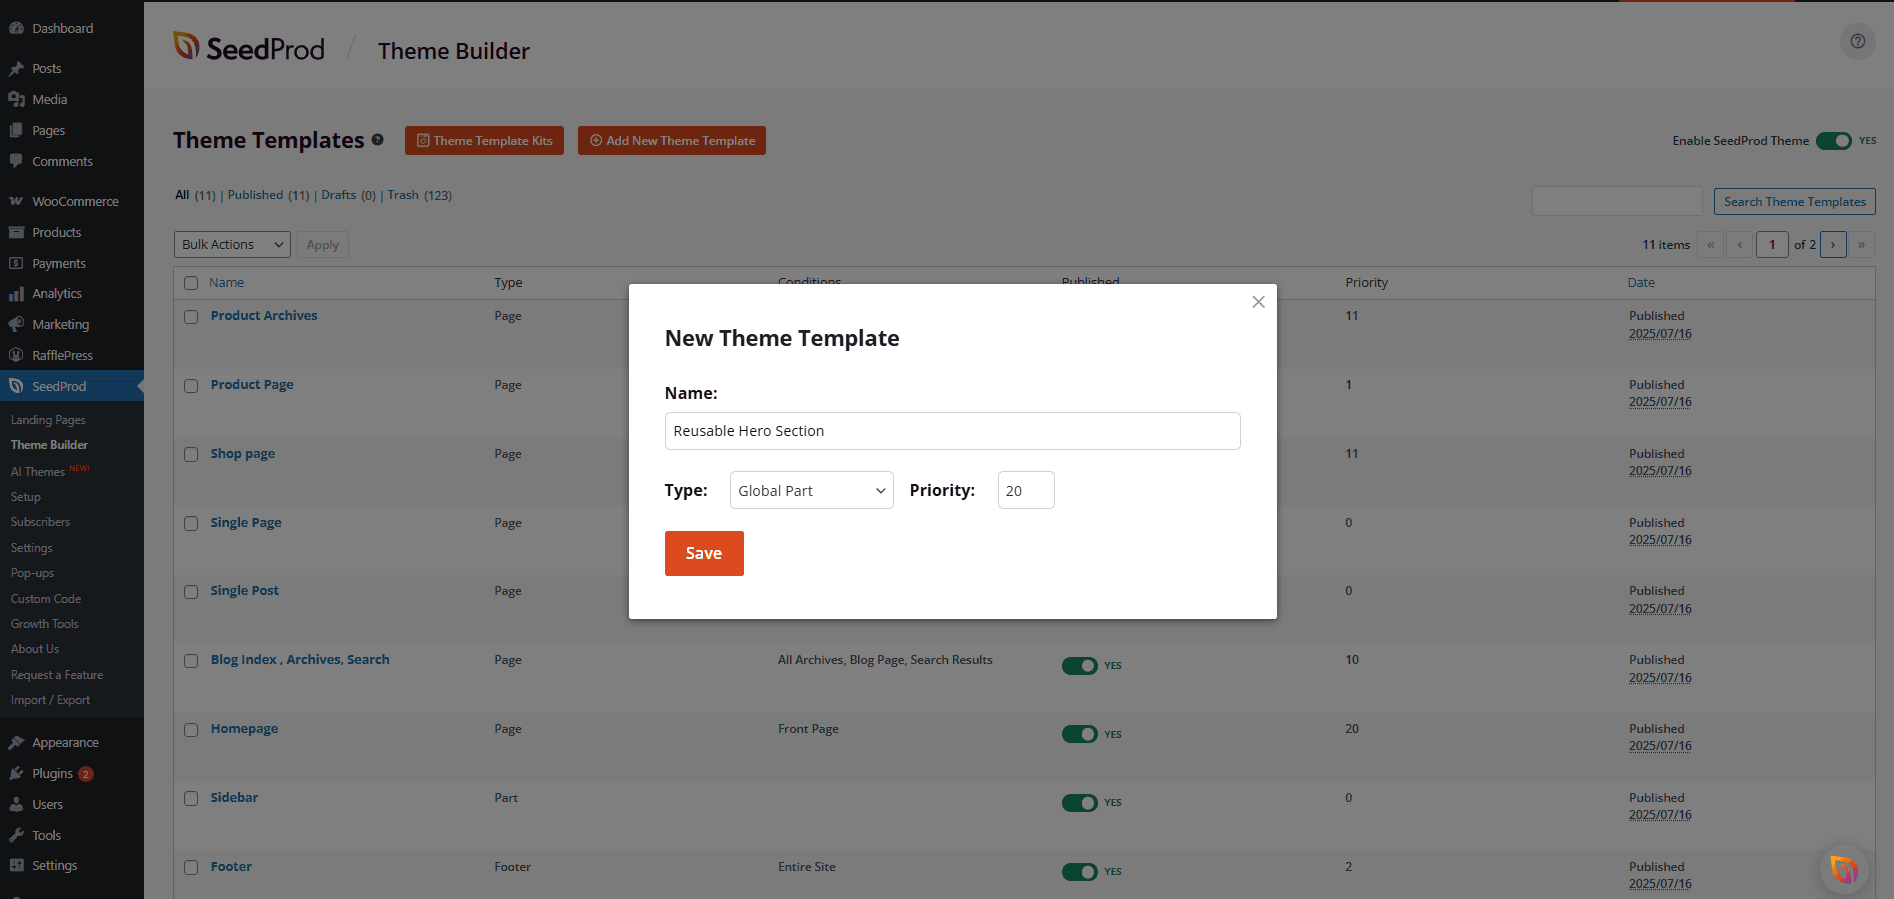Toggle published switch for Homepage row
The width and height of the screenshot is (1894, 899).
point(1079,734)
